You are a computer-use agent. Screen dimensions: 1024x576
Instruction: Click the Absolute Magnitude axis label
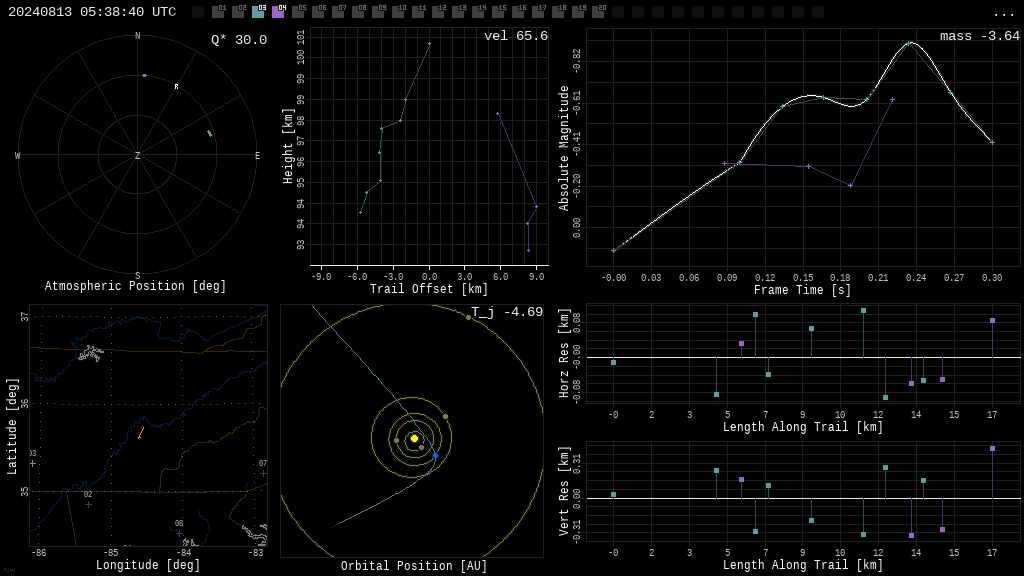(x=564, y=148)
